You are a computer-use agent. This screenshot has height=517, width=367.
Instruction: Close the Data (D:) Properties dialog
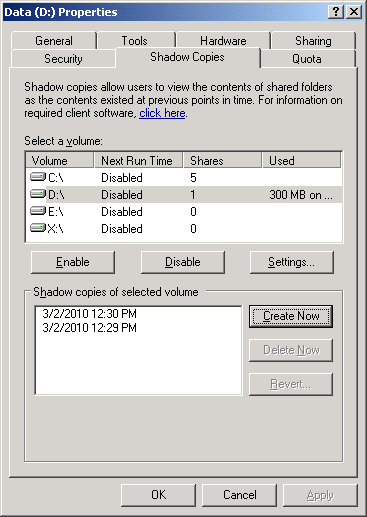[354, 12]
